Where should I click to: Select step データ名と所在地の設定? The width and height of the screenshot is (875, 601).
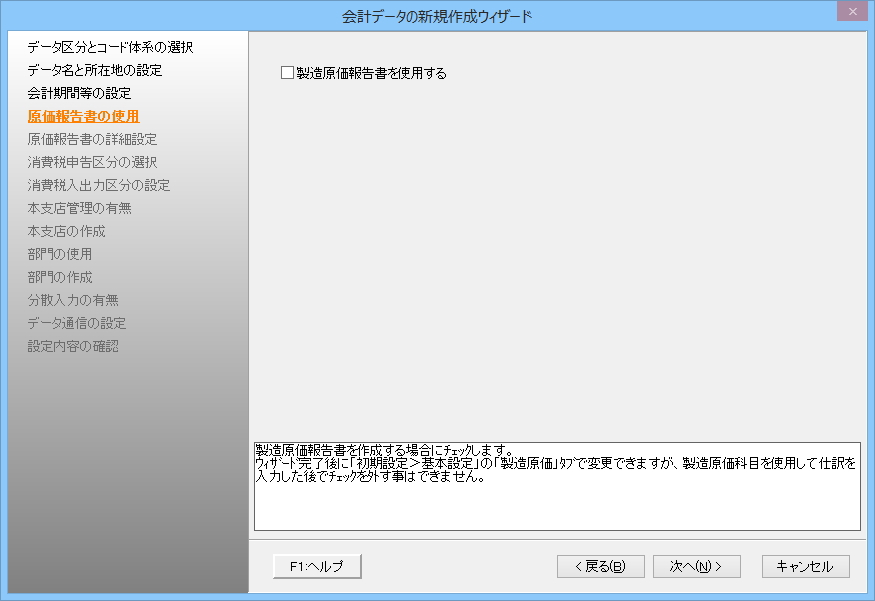95,70
